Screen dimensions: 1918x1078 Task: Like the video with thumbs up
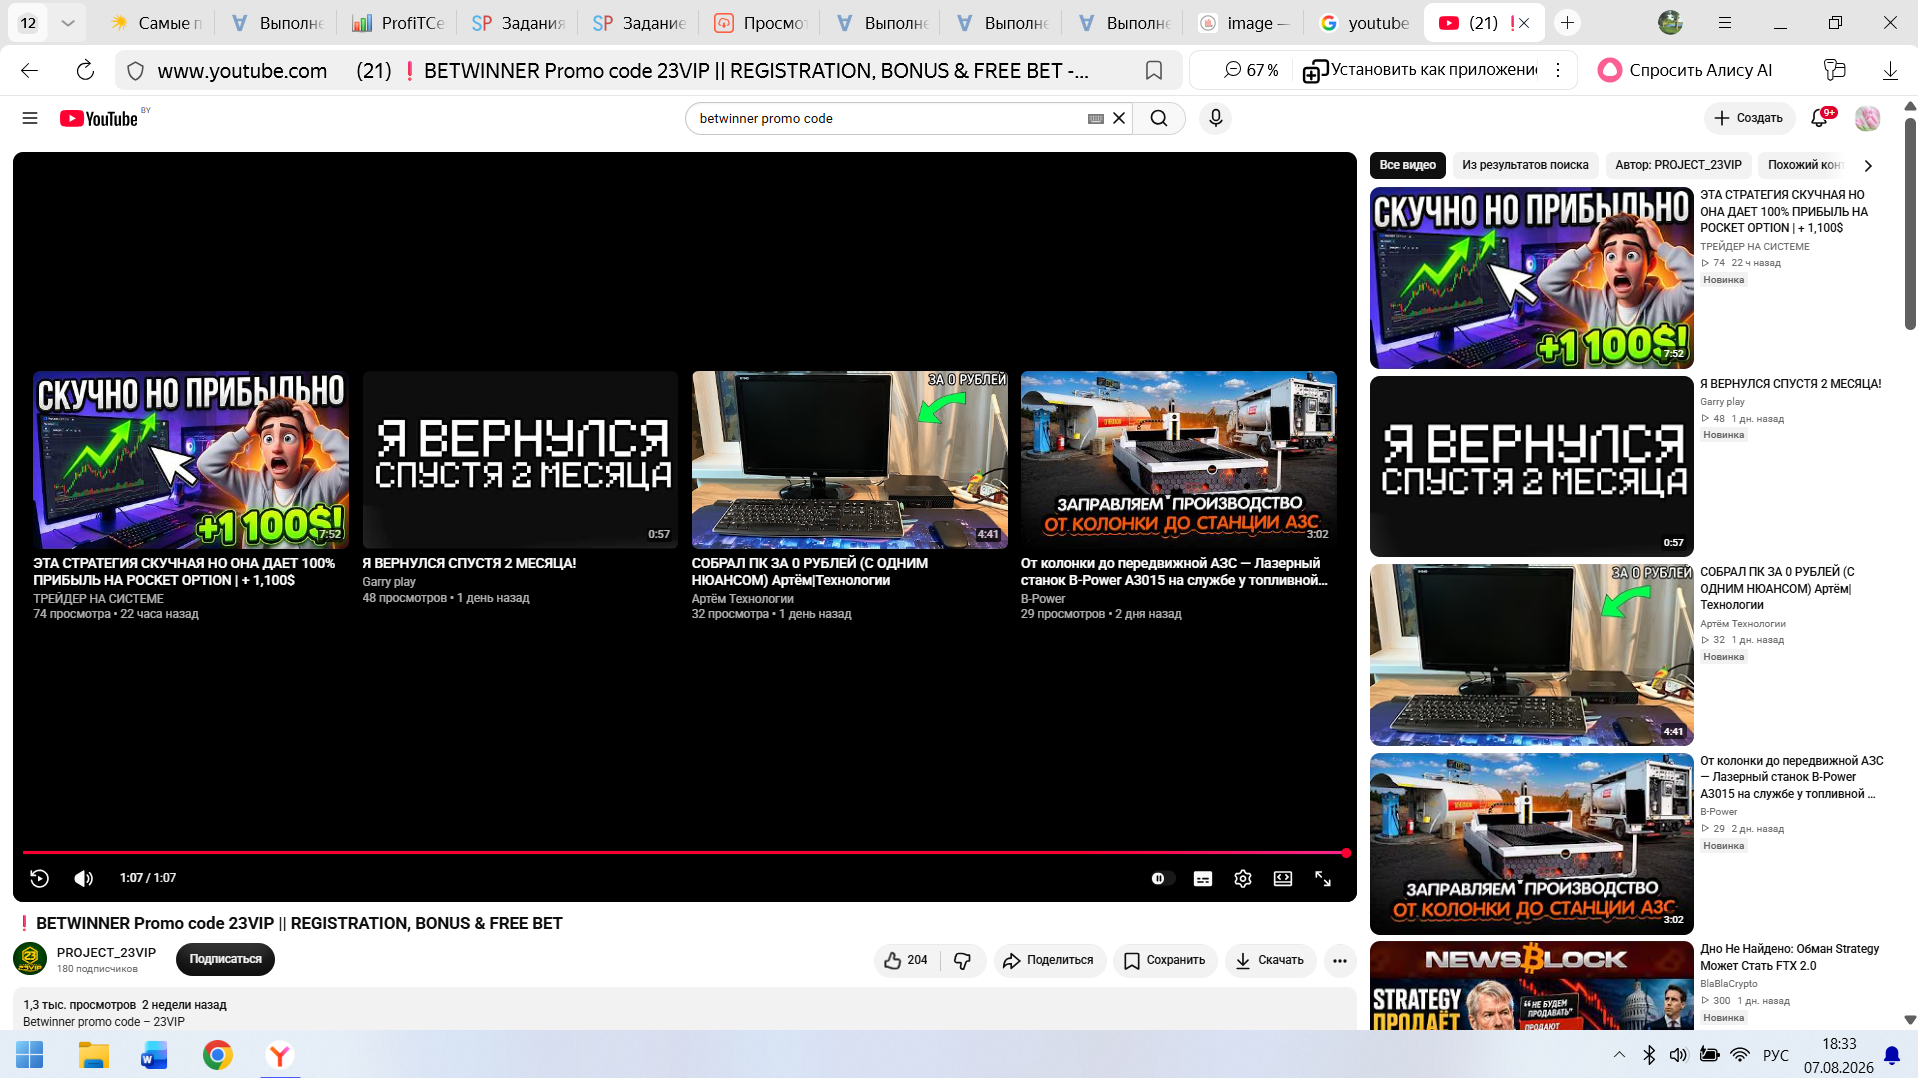(x=906, y=960)
